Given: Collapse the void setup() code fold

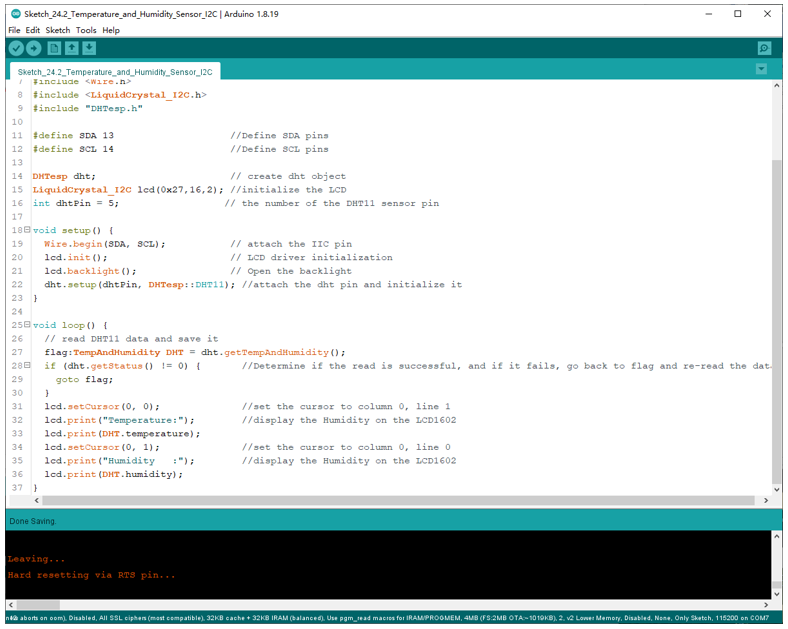Looking at the screenshot, I should (27, 230).
